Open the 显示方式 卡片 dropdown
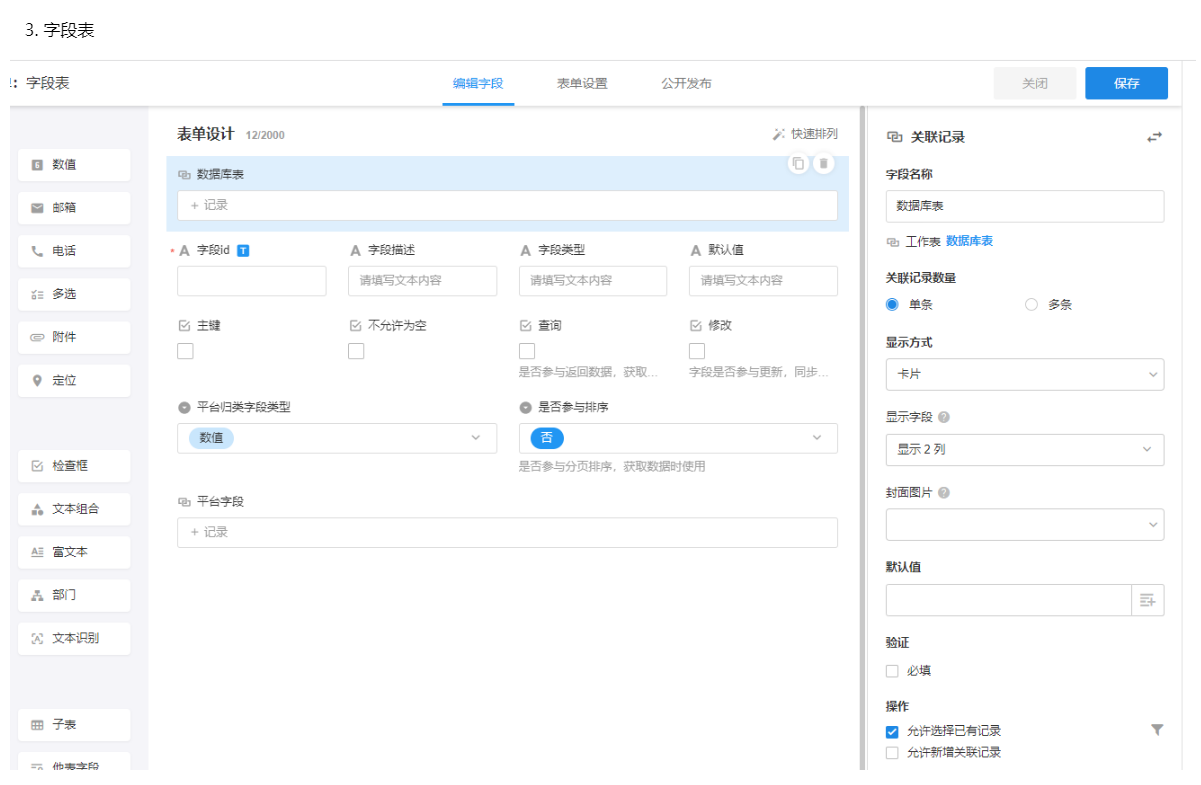Screen dimensions: 1201x785 pos(1024,374)
